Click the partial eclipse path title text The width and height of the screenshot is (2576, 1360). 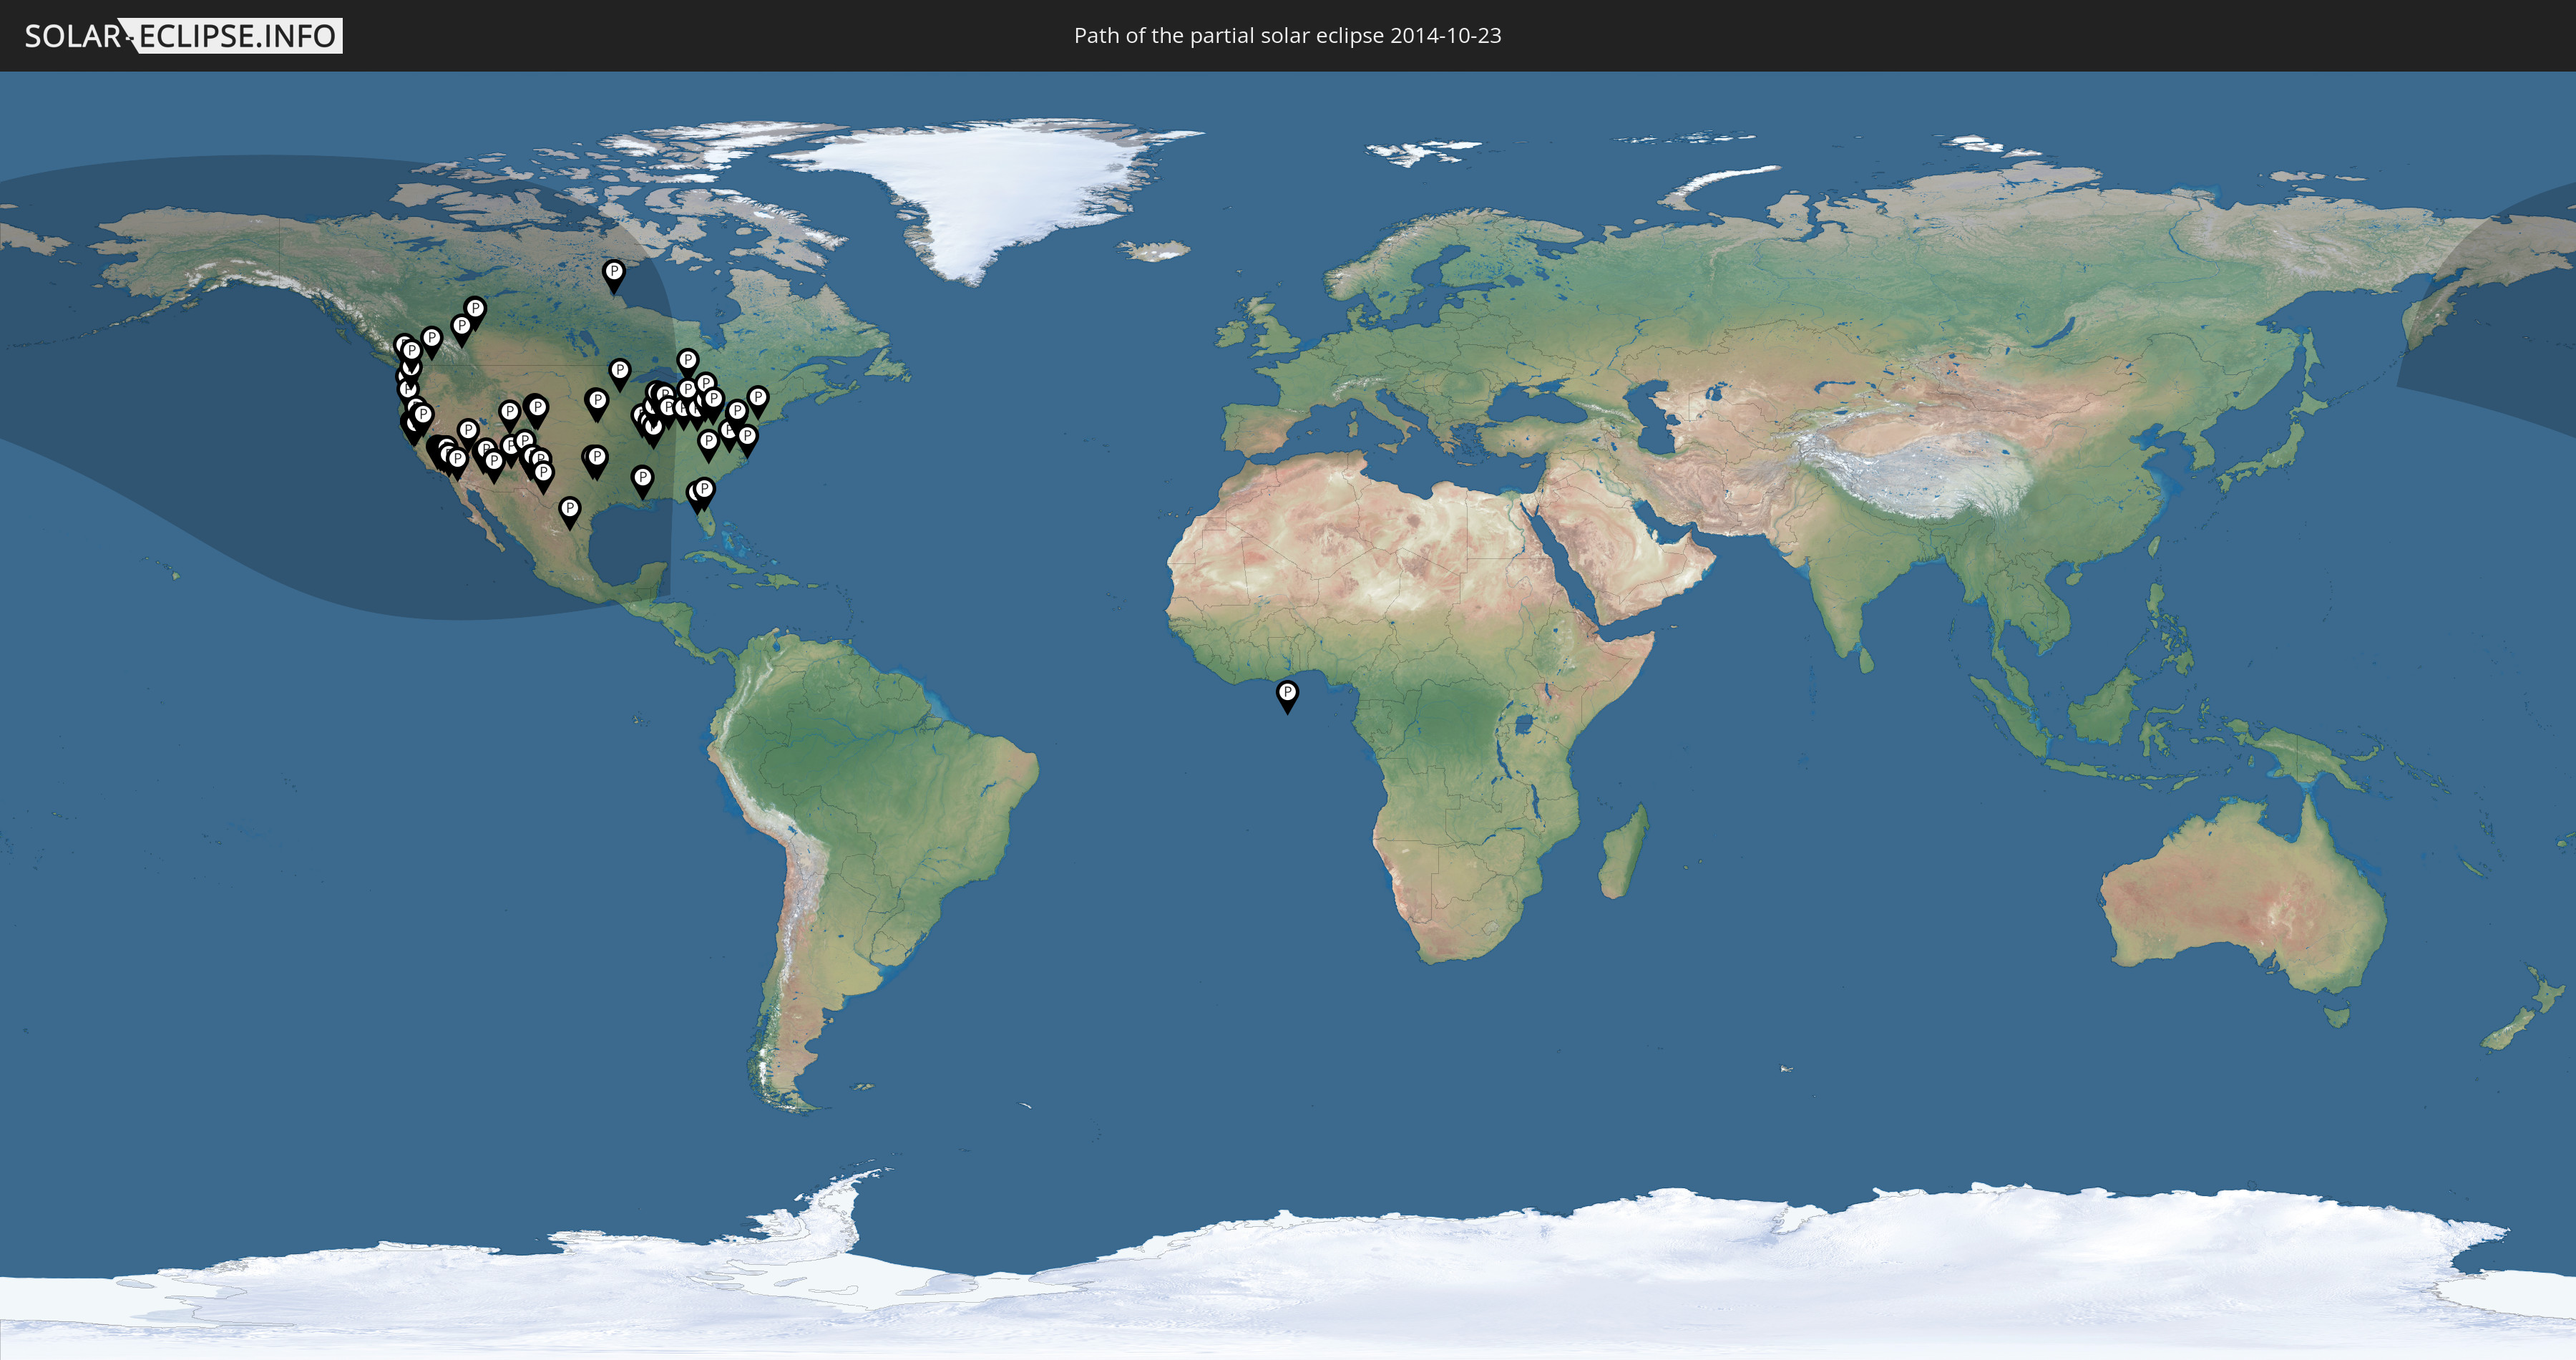click(1287, 36)
